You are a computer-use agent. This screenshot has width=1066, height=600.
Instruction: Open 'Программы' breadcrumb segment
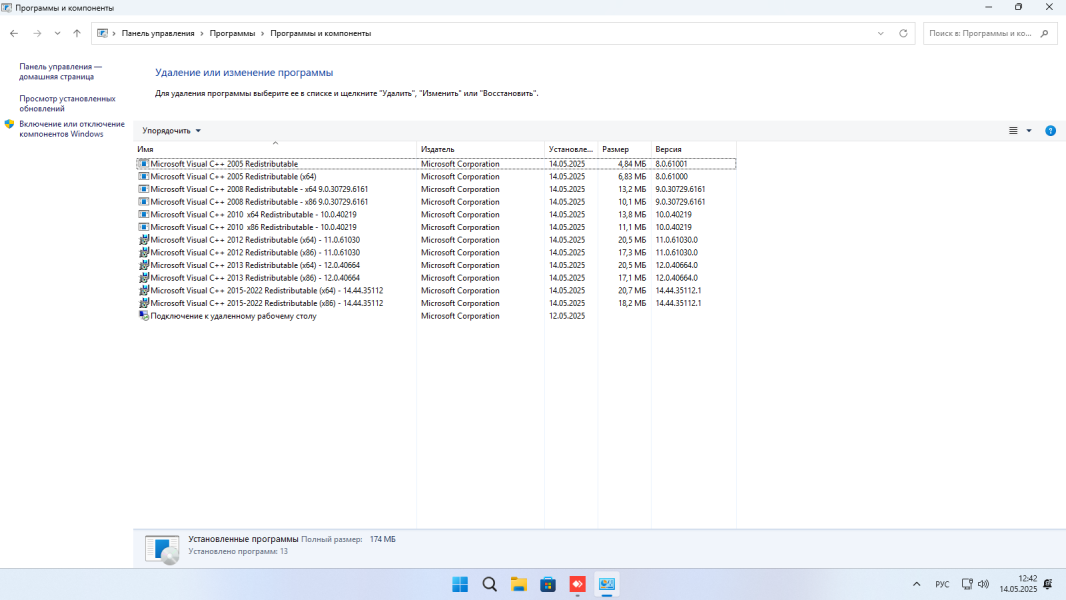[x=232, y=33]
